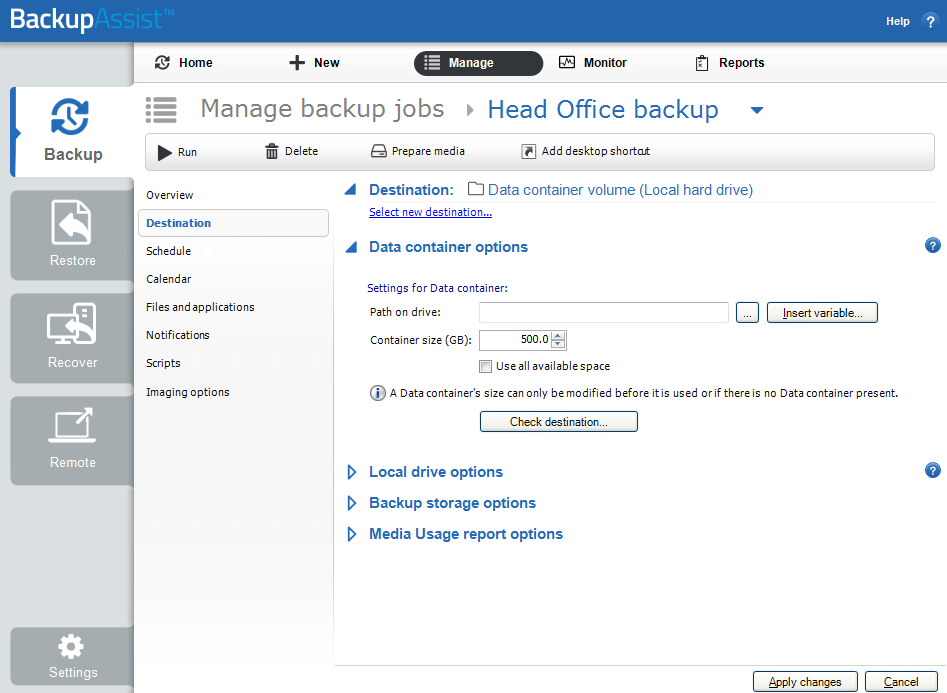The width and height of the screenshot is (947, 693).
Task: Decrease Container size with down arrow
Action: coord(559,344)
